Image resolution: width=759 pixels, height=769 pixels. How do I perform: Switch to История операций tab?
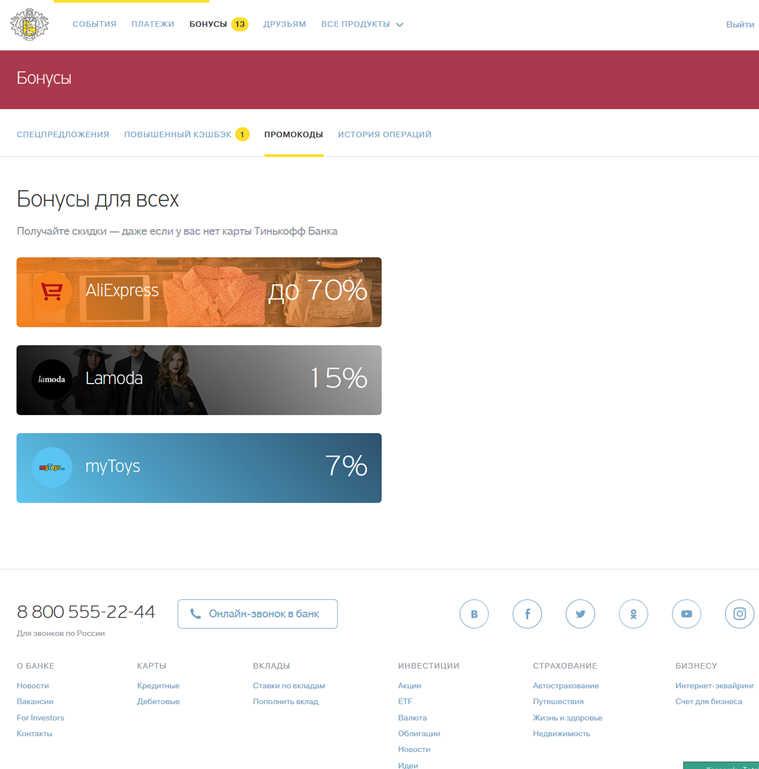coord(384,134)
